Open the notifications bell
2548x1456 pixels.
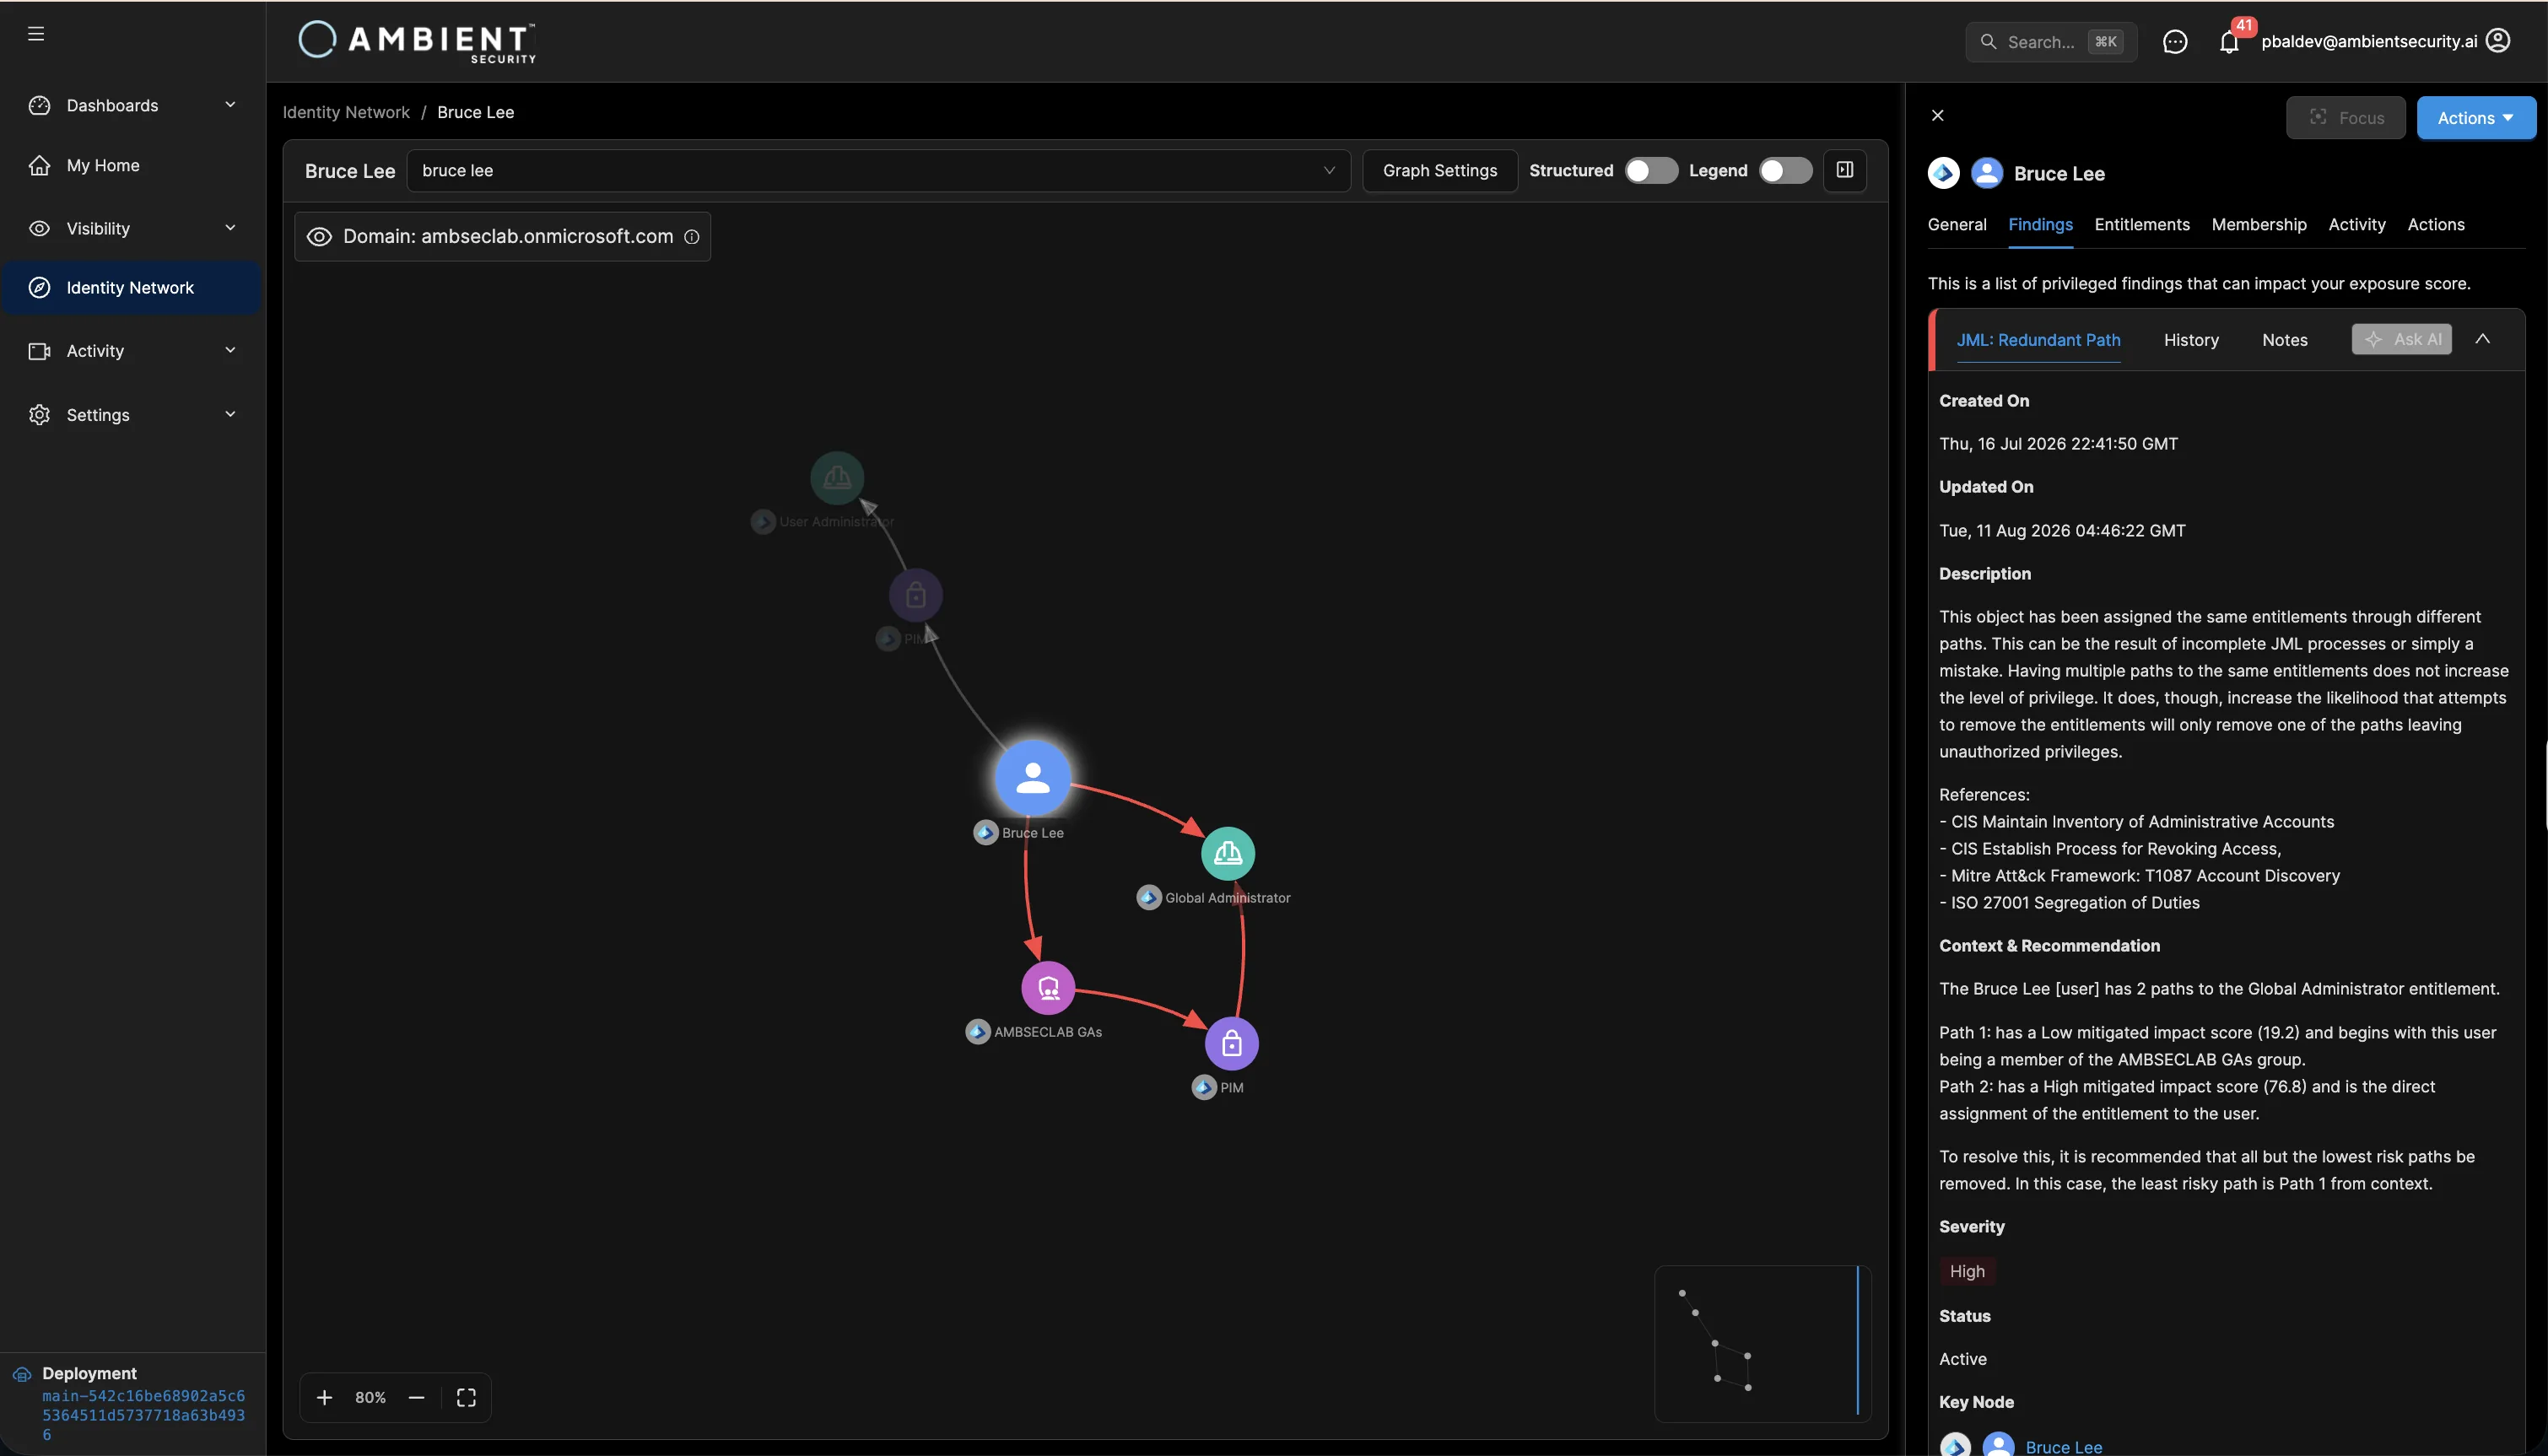pyautogui.click(x=2229, y=42)
